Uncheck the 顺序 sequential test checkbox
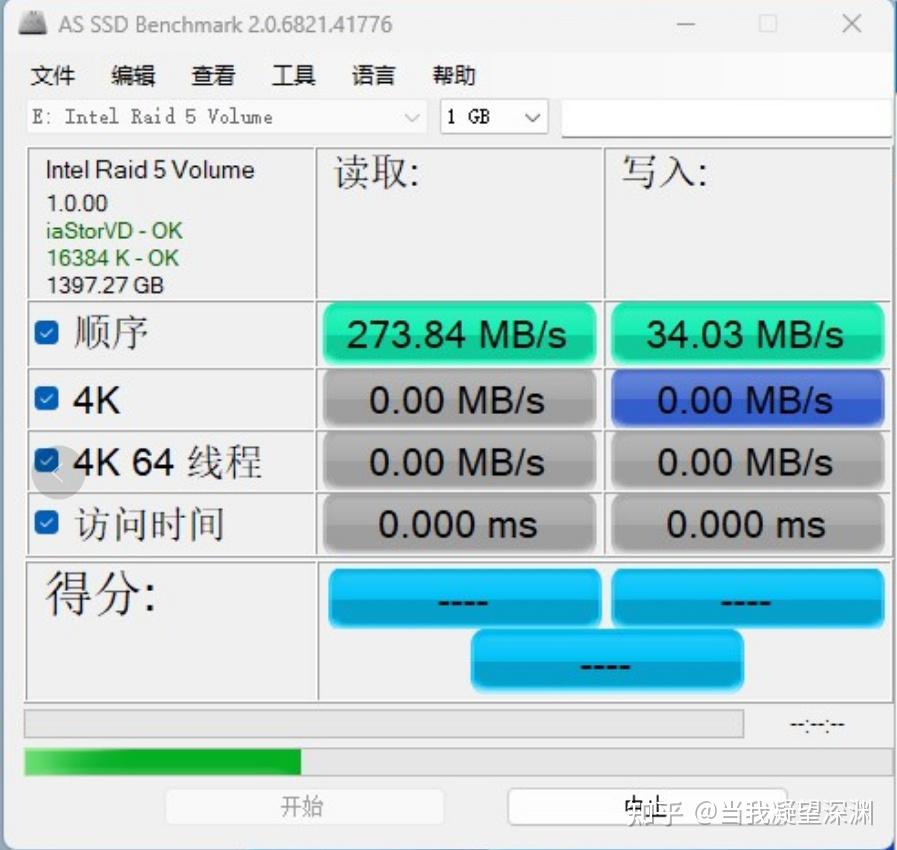 [46, 331]
